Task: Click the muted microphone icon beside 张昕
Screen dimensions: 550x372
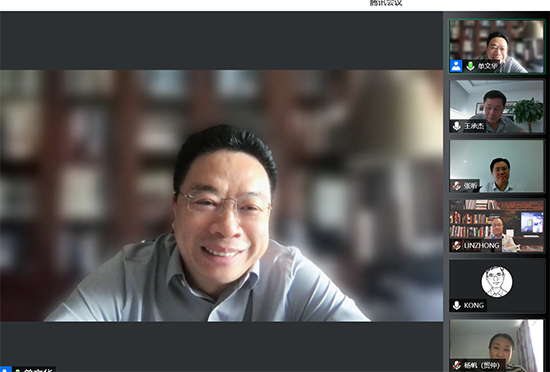Action: click(456, 186)
